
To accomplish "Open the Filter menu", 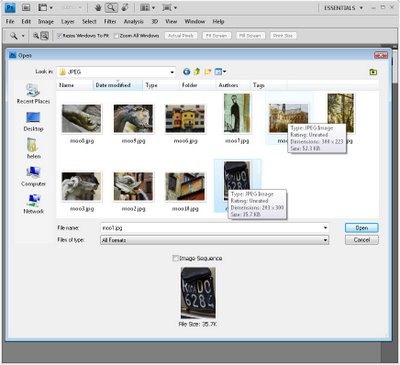I will [110, 22].
